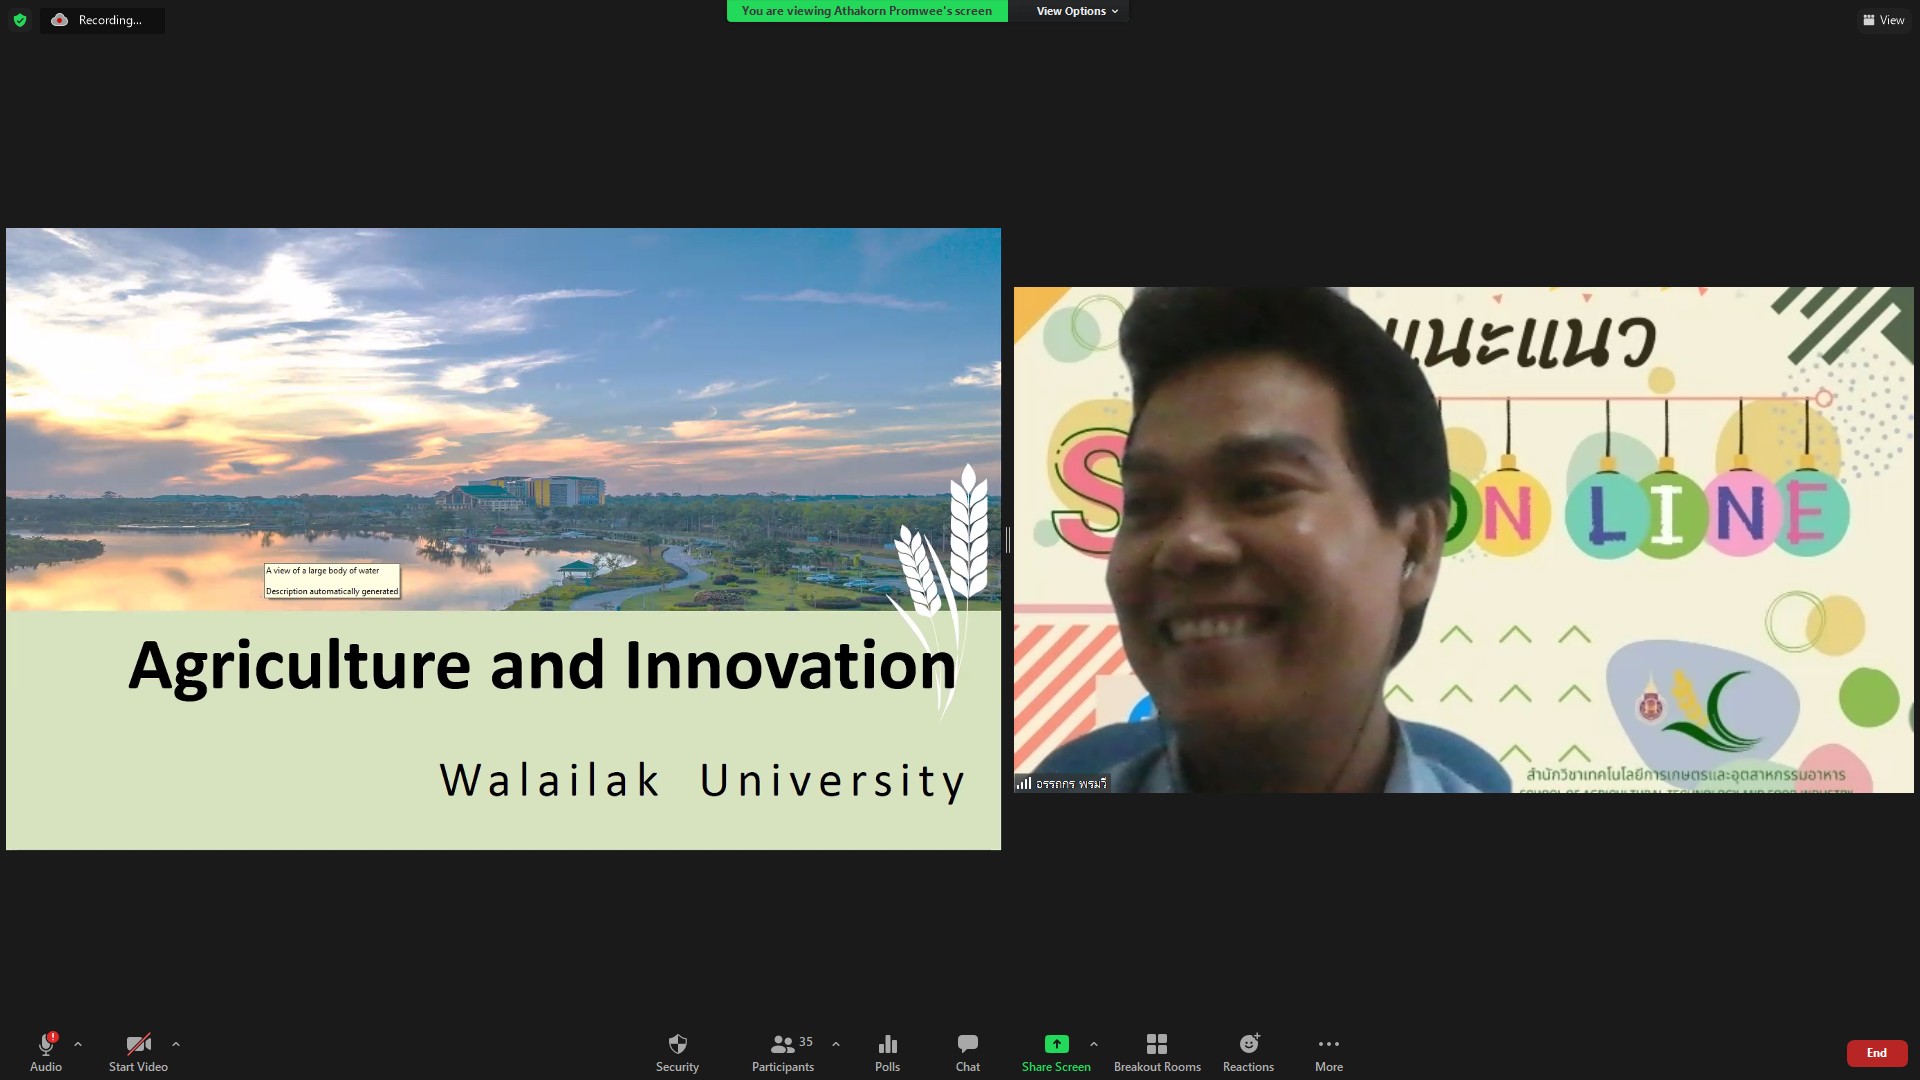Click the divider handle between panels
Image resolution: width=1920 pixels, height=1080 pixels.
click(1007, 540)
